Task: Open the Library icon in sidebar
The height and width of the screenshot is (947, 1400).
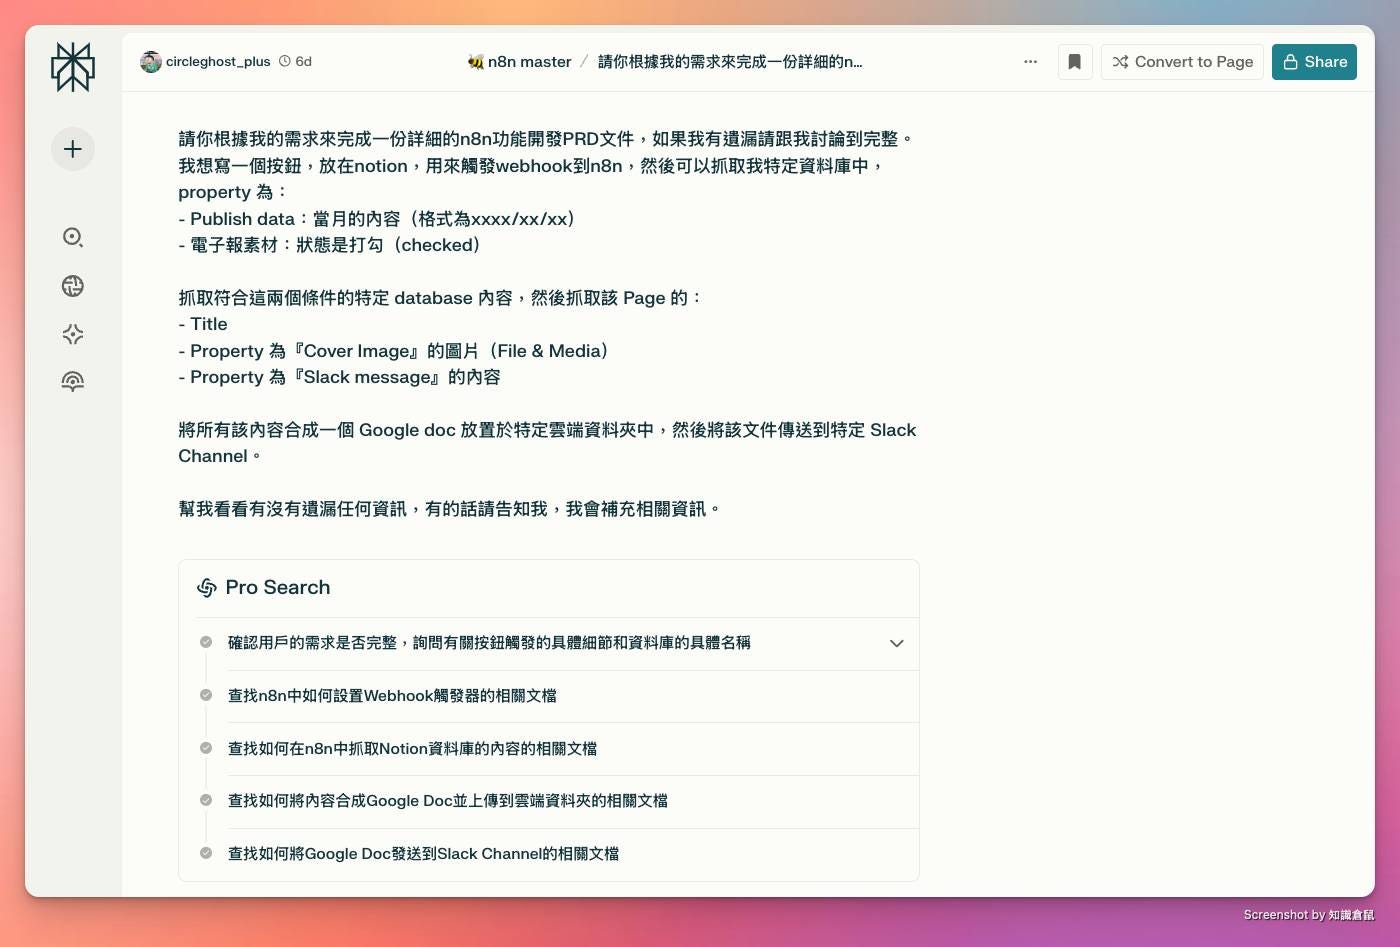Action: (73, 381)
